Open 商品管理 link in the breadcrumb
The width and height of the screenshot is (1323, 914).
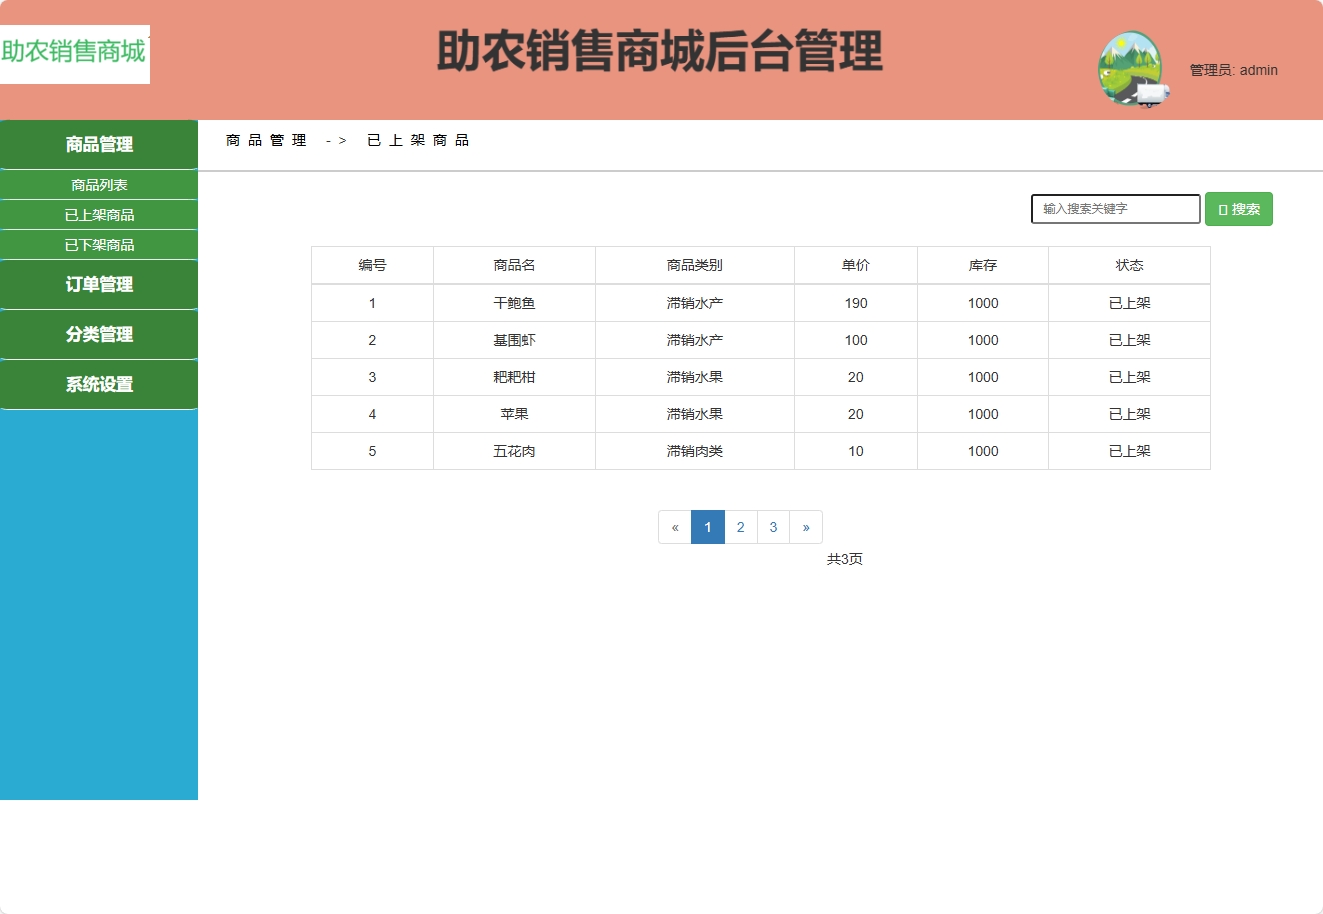(x=265, y=140)
